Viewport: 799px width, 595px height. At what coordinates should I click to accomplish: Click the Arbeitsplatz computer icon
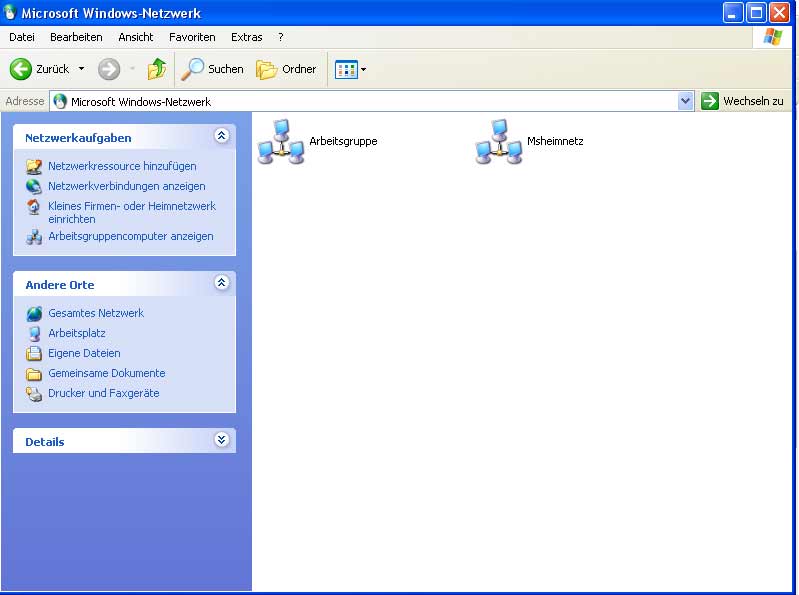(34, 333)
